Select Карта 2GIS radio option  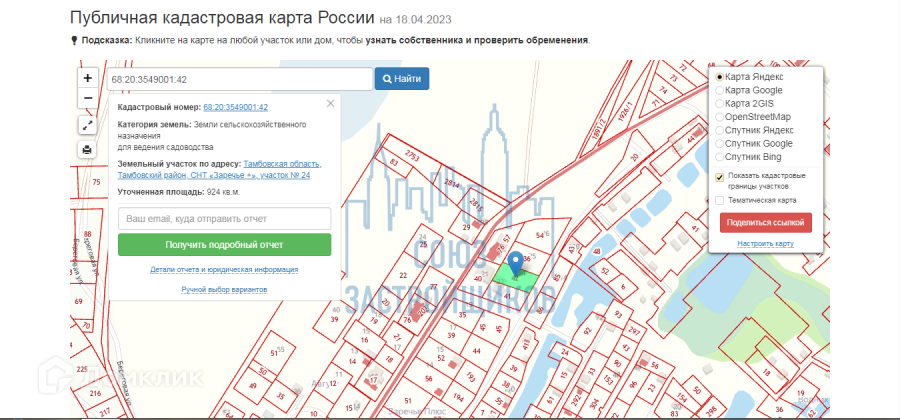click(719, 104)
